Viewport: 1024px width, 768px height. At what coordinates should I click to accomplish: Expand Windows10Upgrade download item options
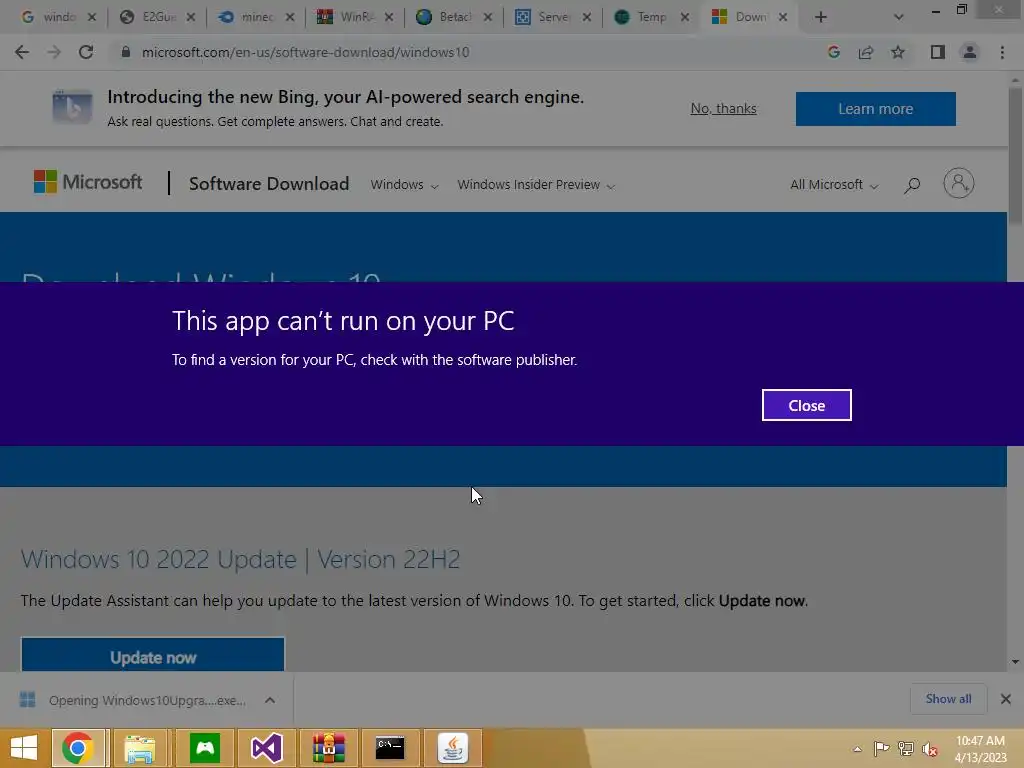pos(270,700)
